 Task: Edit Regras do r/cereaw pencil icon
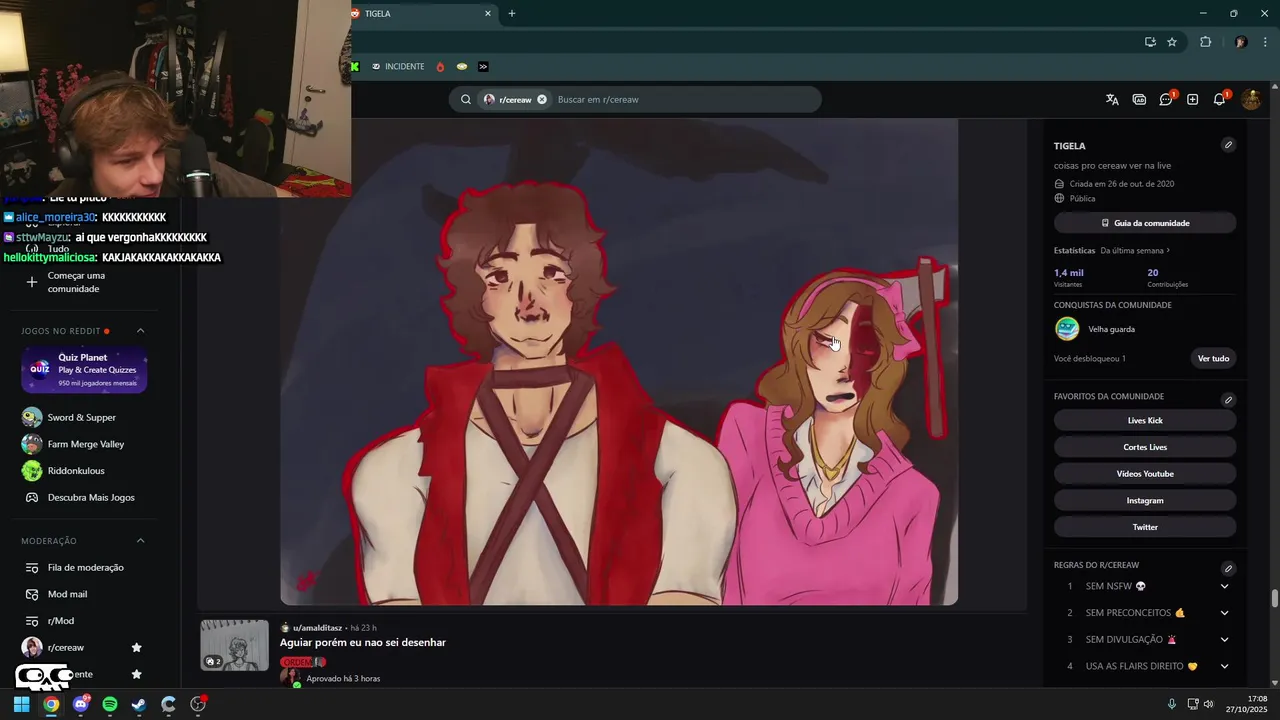click(x=1228, y=568)
